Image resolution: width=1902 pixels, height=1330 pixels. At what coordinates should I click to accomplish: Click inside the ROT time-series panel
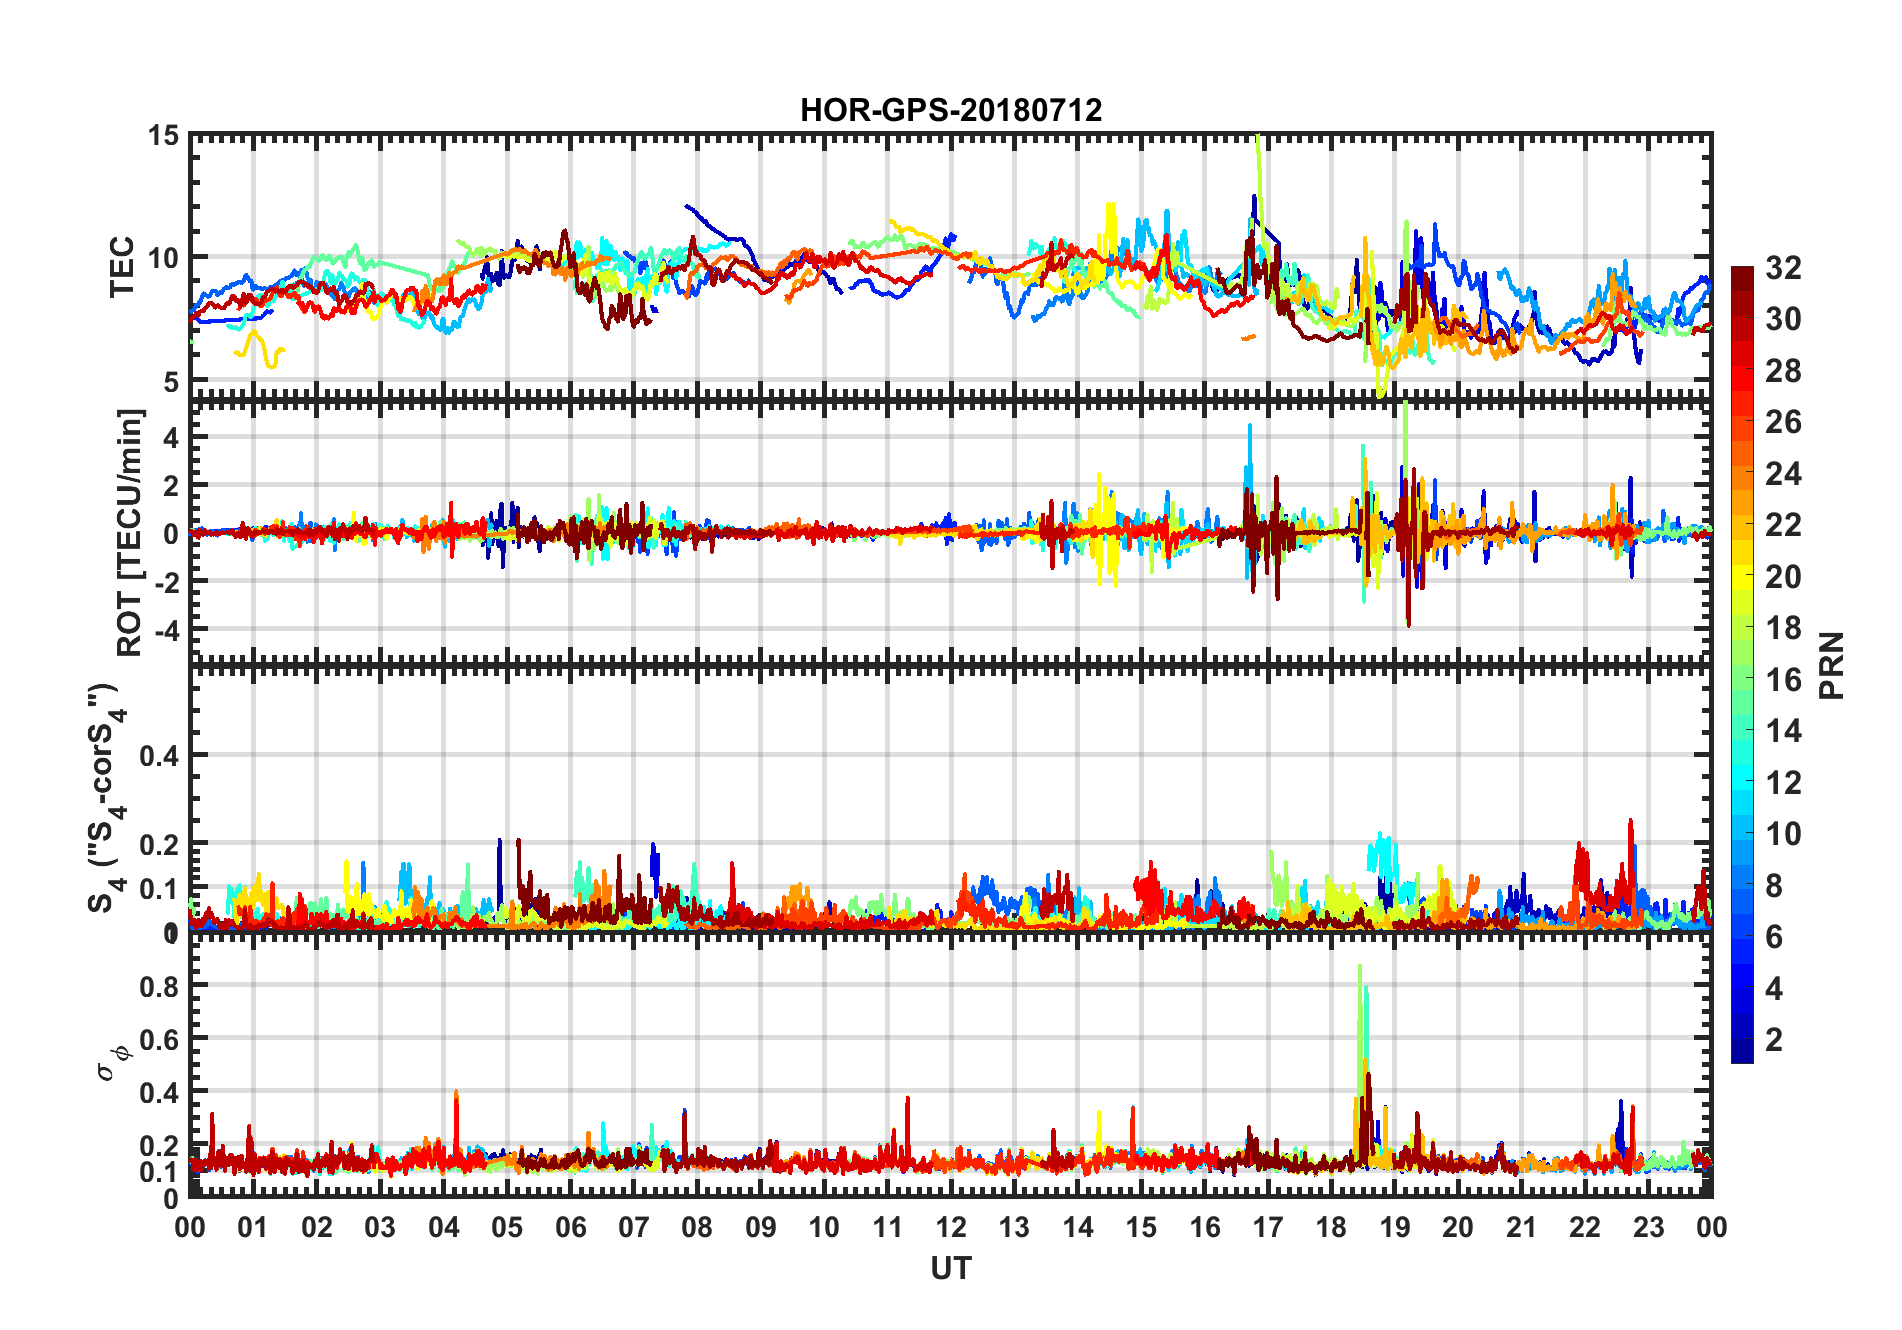coord(951,532)
